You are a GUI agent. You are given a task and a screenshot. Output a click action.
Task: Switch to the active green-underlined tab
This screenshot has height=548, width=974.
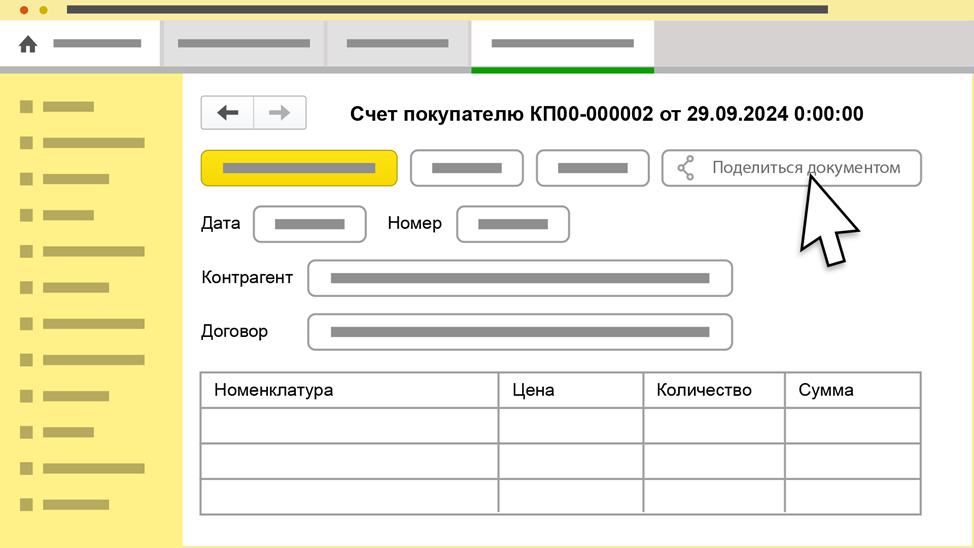[x=562, y=44]
